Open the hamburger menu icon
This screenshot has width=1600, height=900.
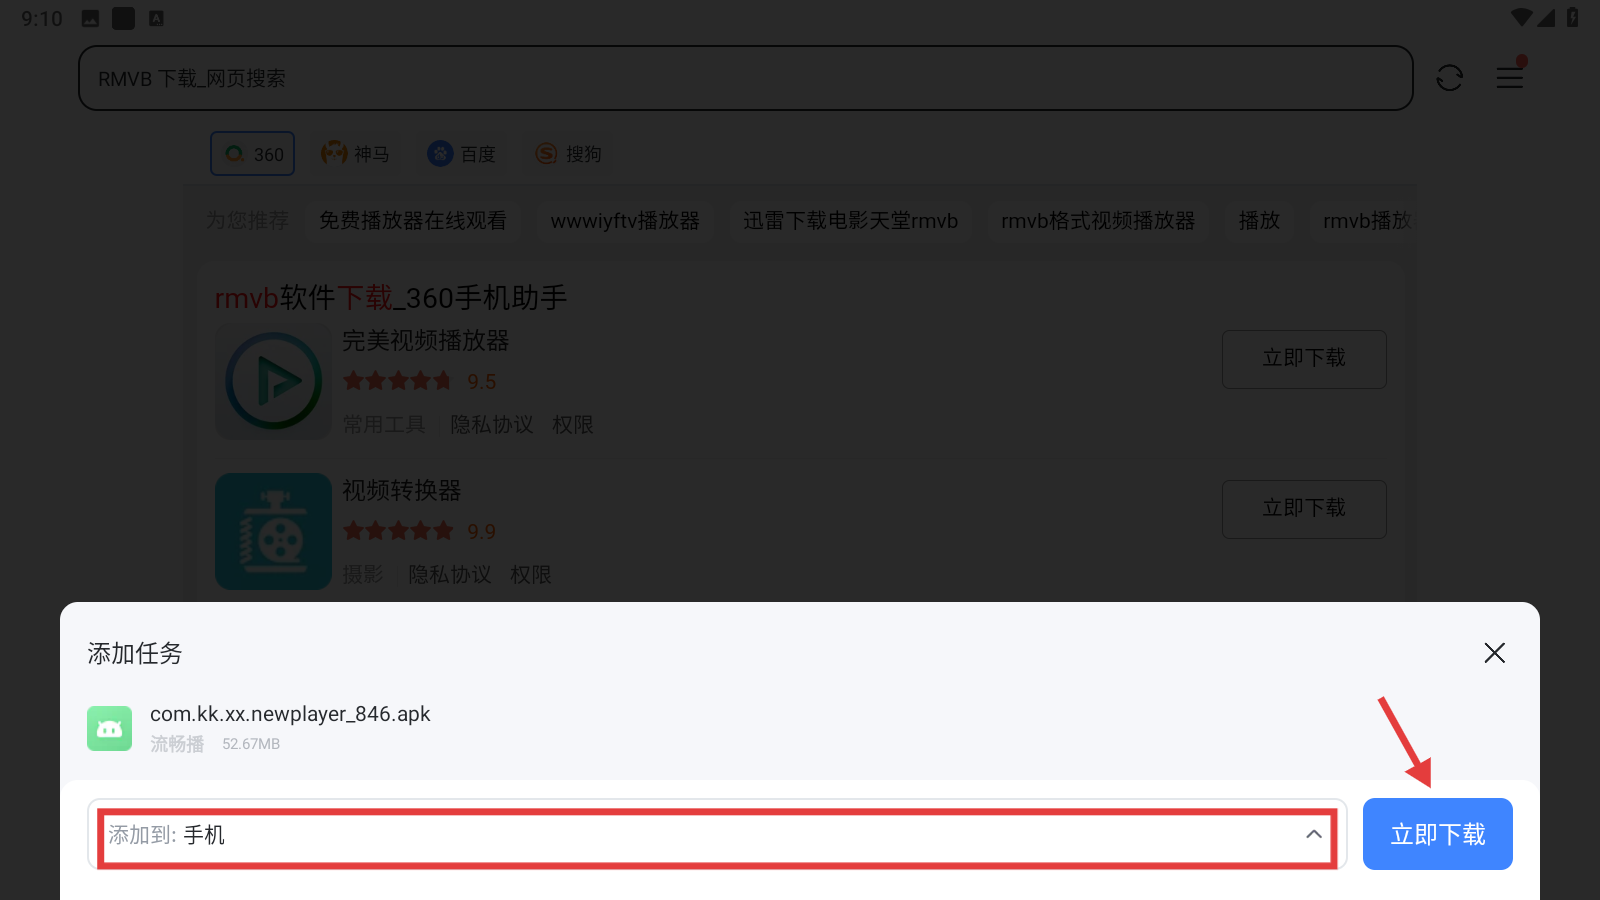pyautogui.click(x=1510, y=77)
